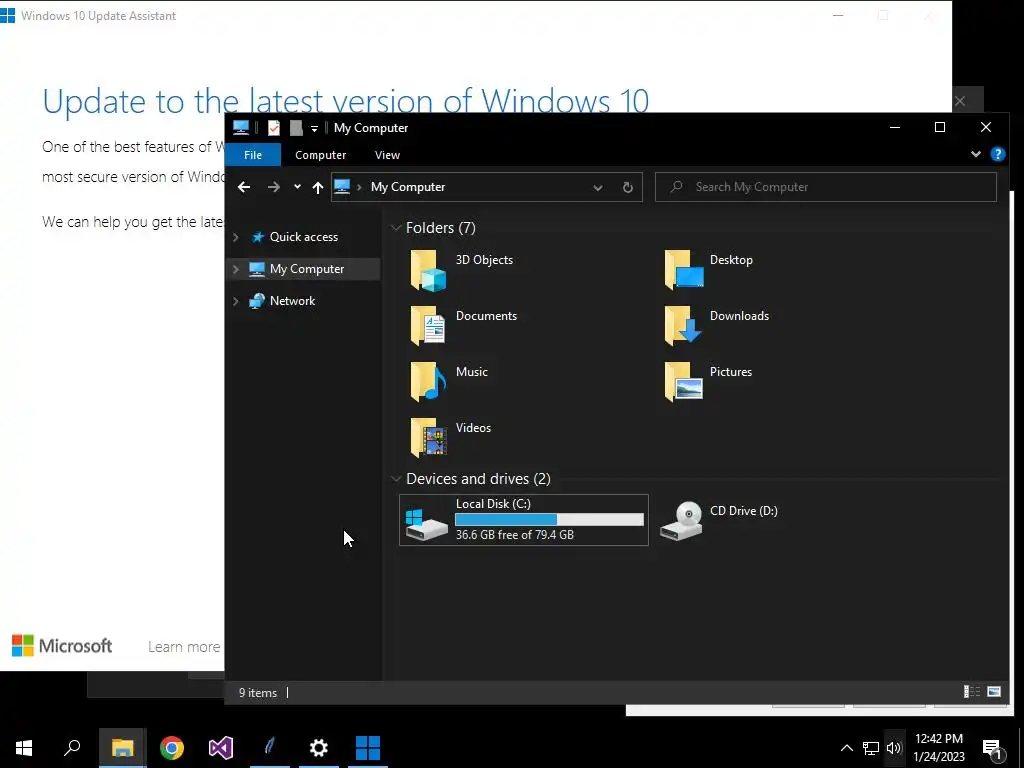
Task: Collapse the Devices and drives (2) group
Action: [395, 479]
